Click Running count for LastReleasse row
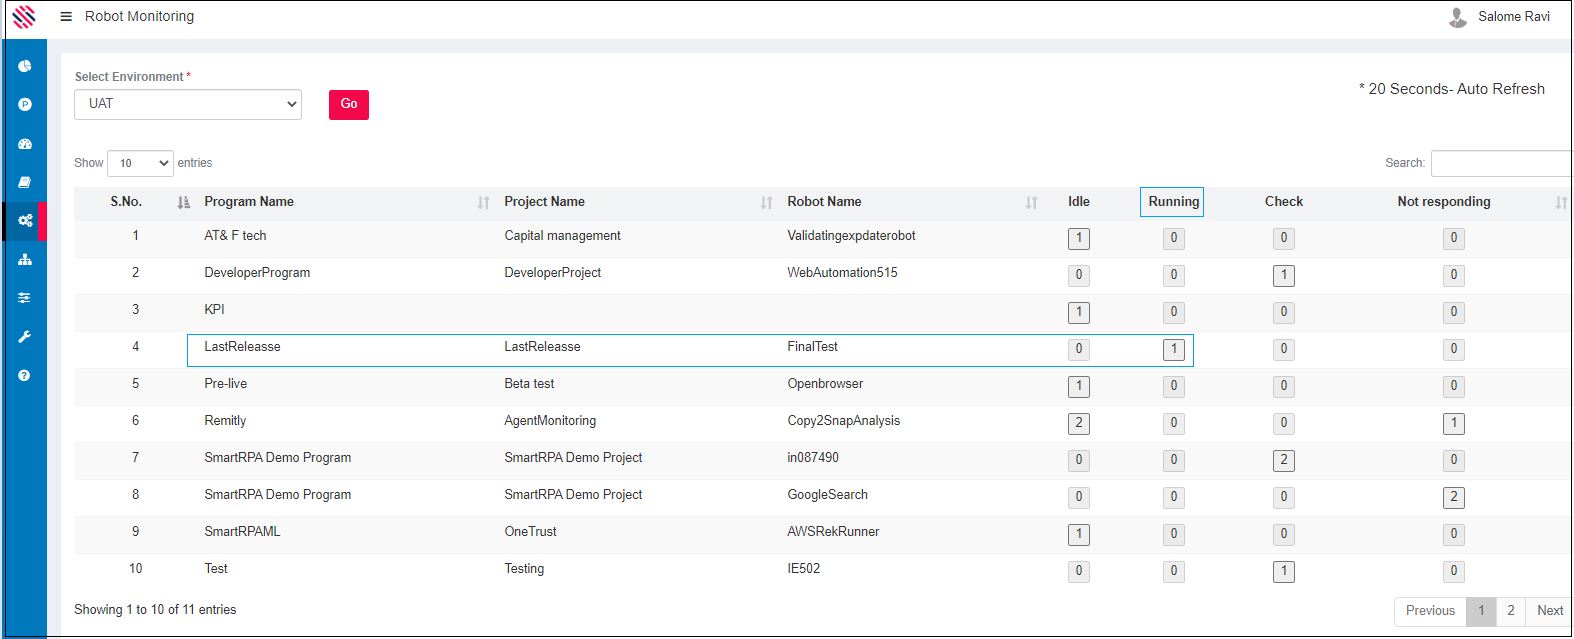This screenshot has width=1574, height=639. click(x=1173, y=349)
